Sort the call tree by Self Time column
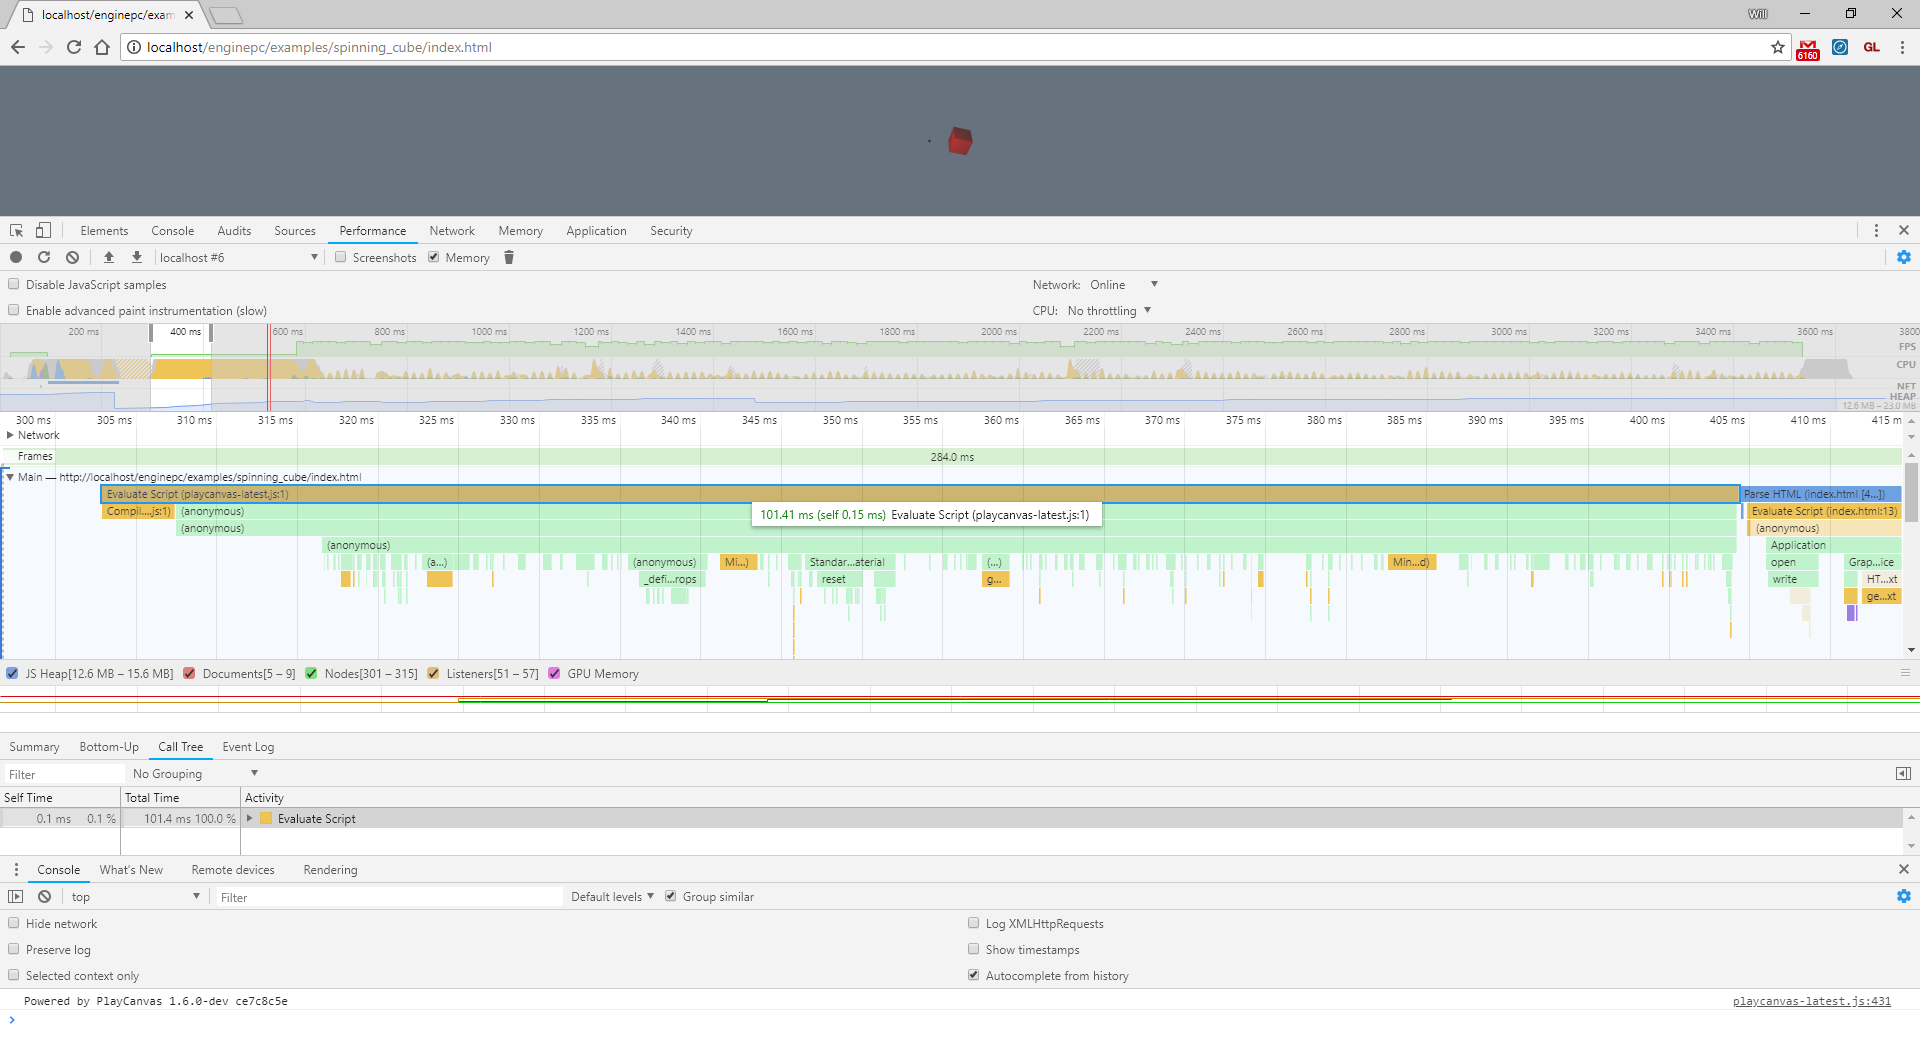 60,797
